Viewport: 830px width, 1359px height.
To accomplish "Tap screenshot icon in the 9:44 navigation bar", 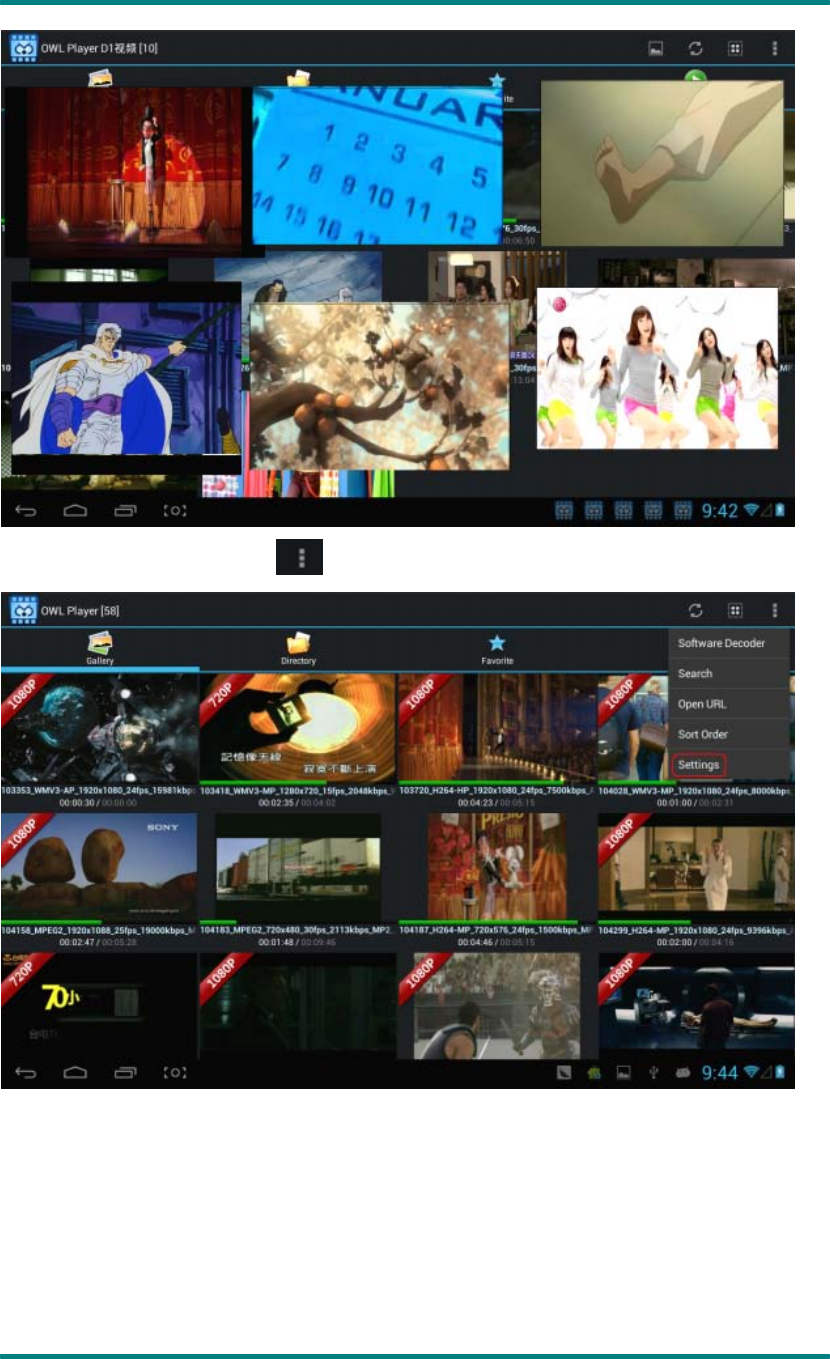I will coord(175,1072).
